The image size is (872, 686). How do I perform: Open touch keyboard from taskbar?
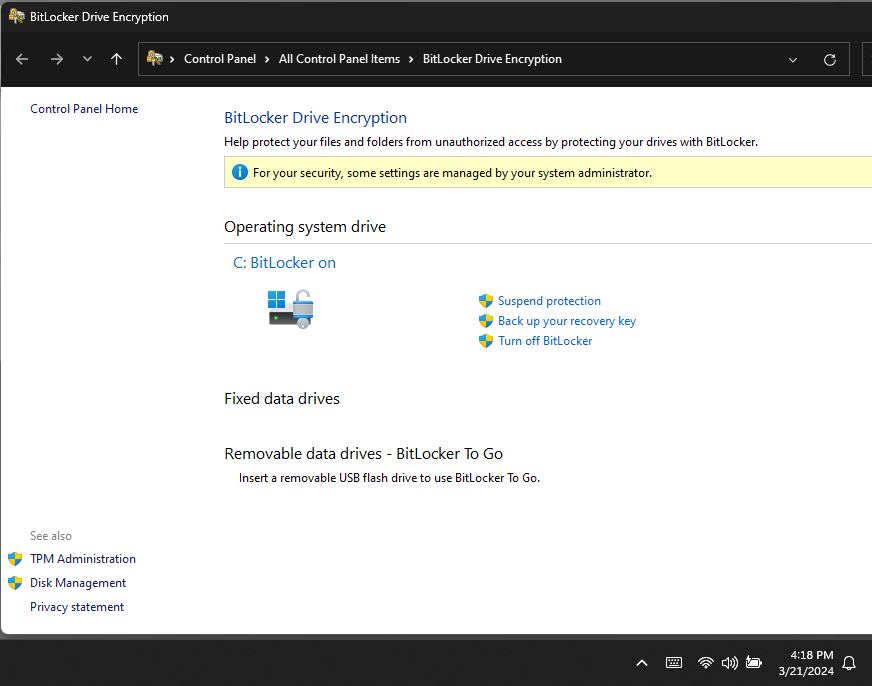(x=673, y=663)
